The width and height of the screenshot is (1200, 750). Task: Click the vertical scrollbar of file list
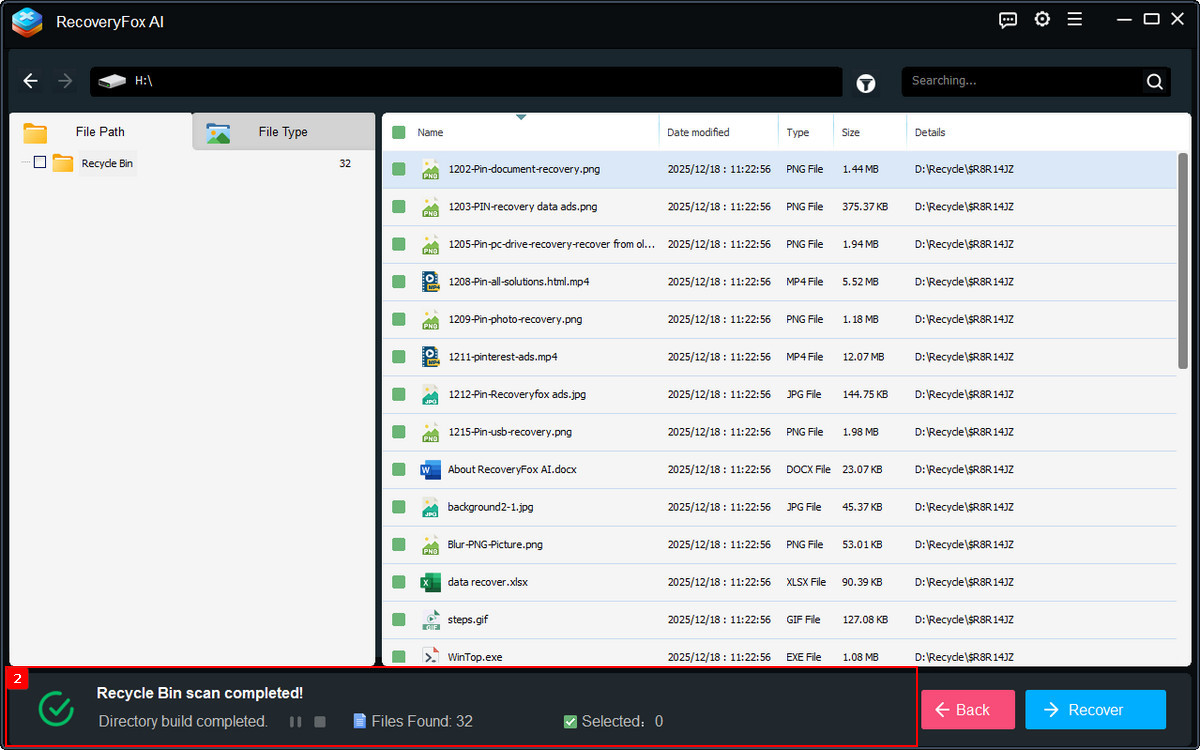tap(1183, 260)
